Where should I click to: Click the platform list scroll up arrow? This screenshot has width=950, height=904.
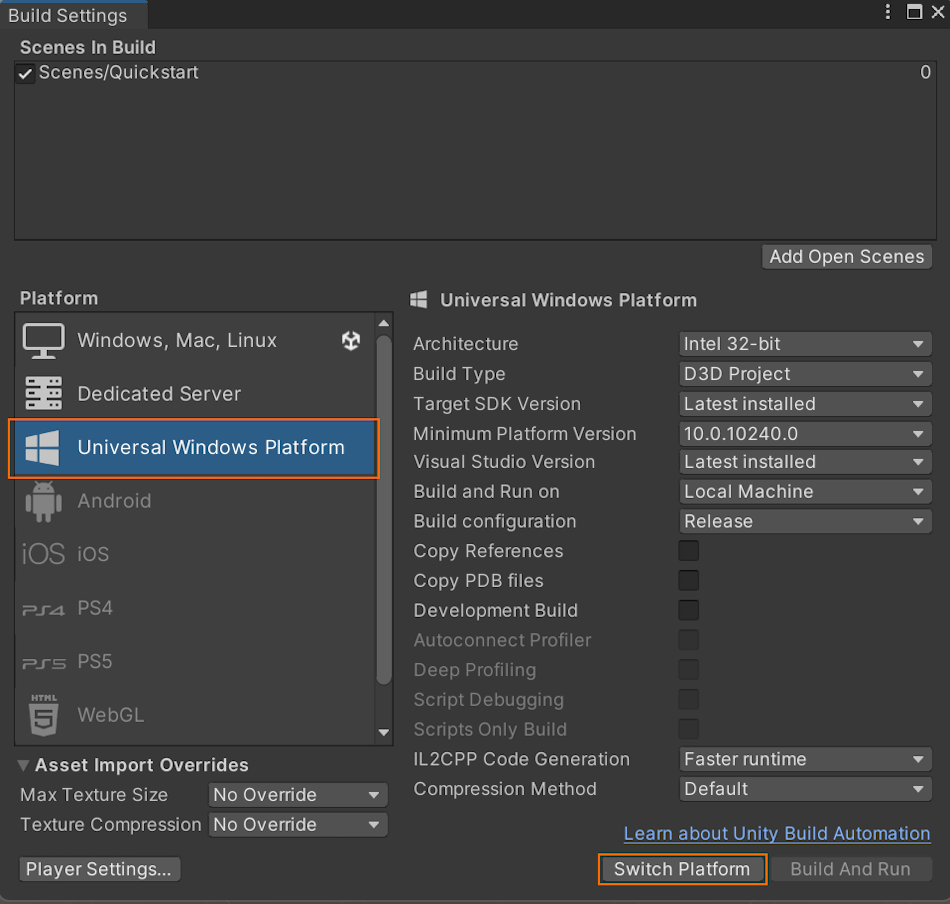click(384, 324)
